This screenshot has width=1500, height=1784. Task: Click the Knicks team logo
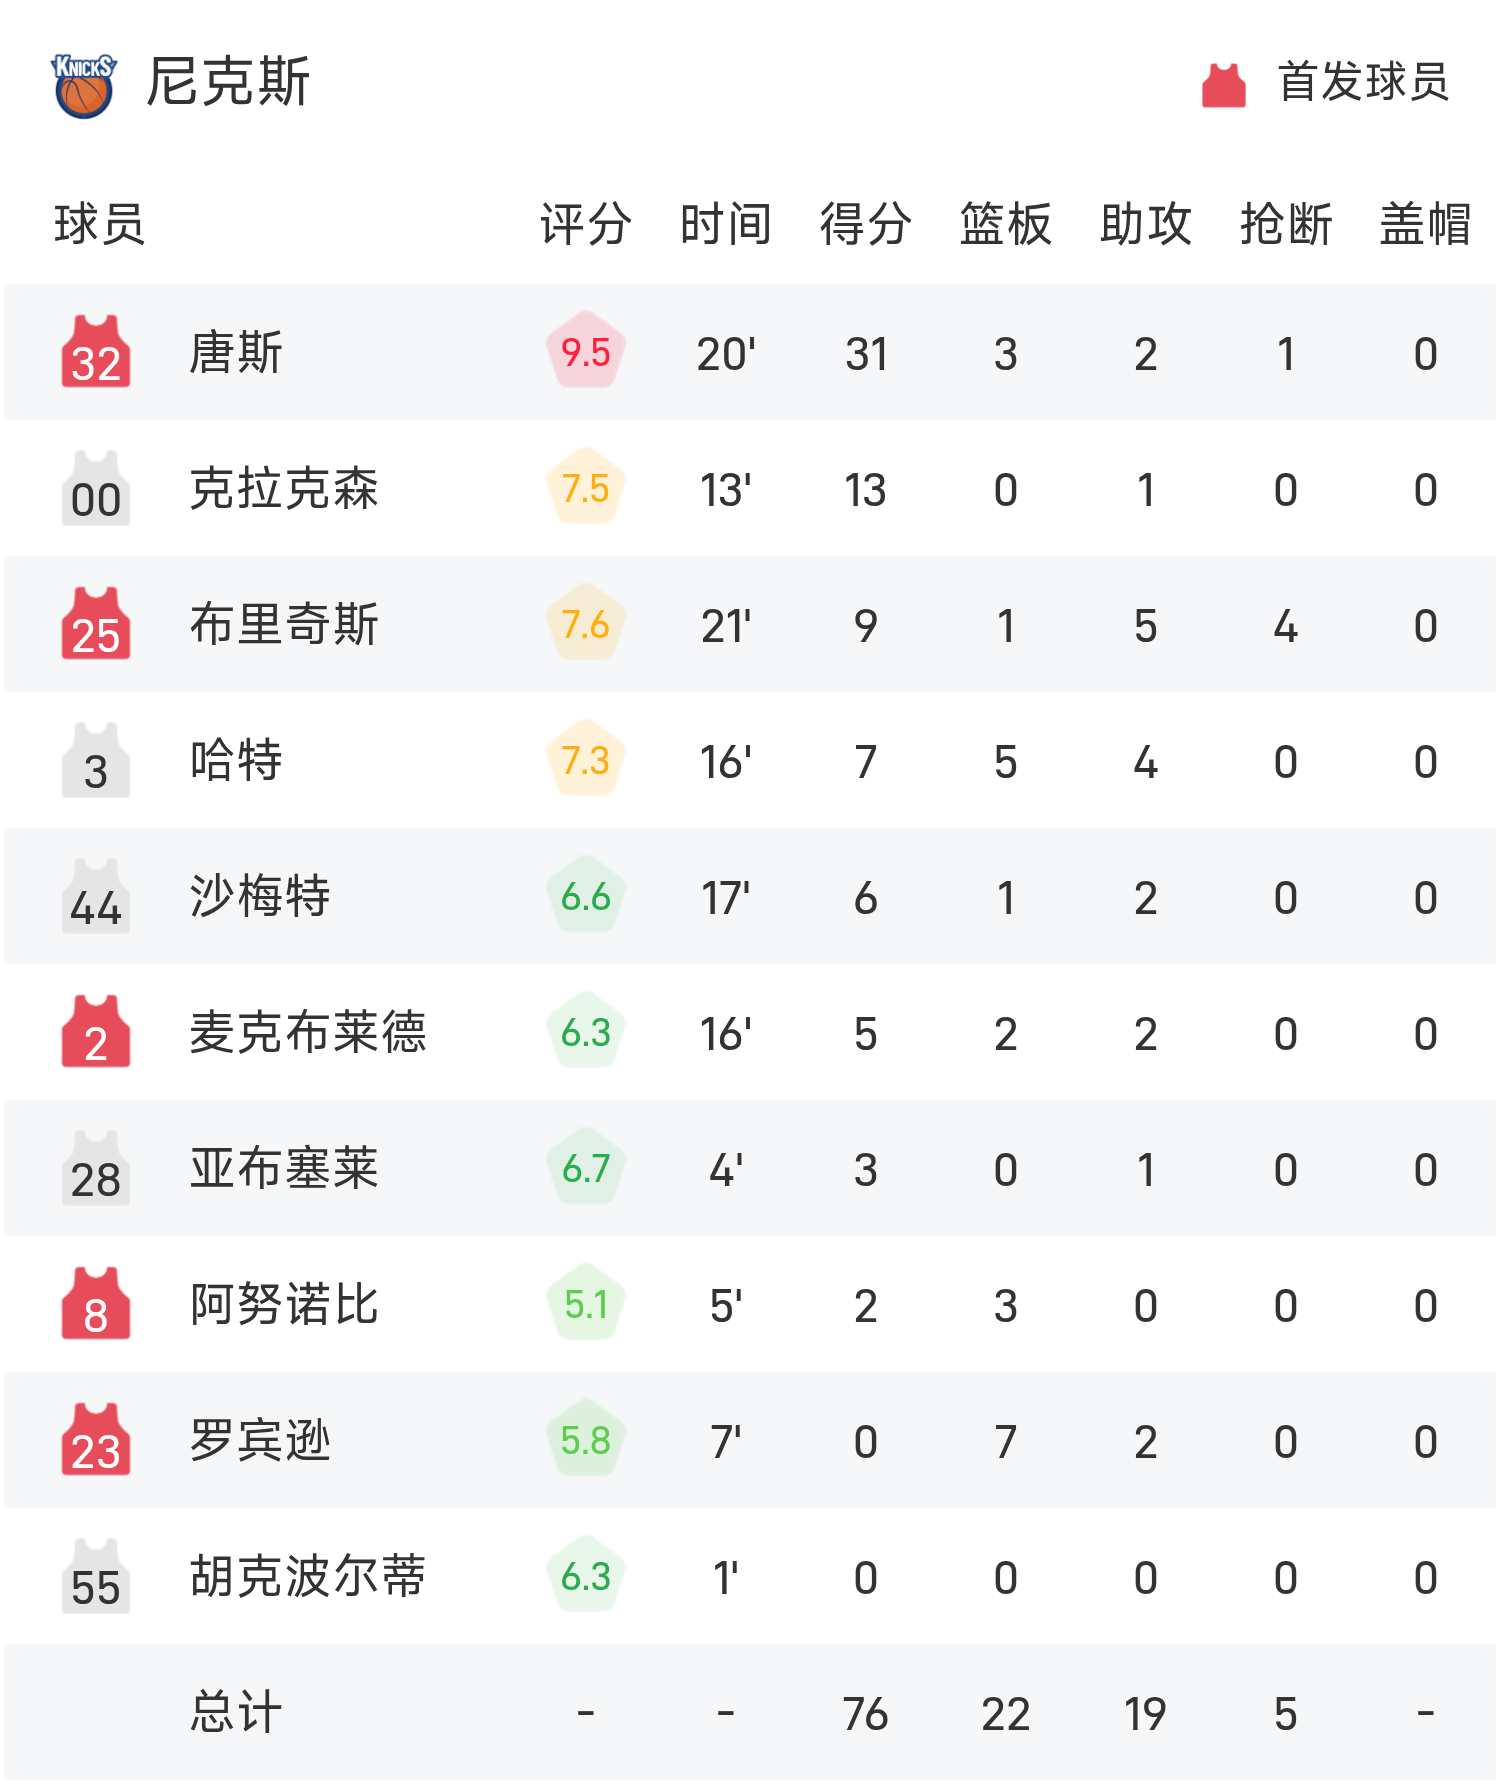click(x=84, y=85)
